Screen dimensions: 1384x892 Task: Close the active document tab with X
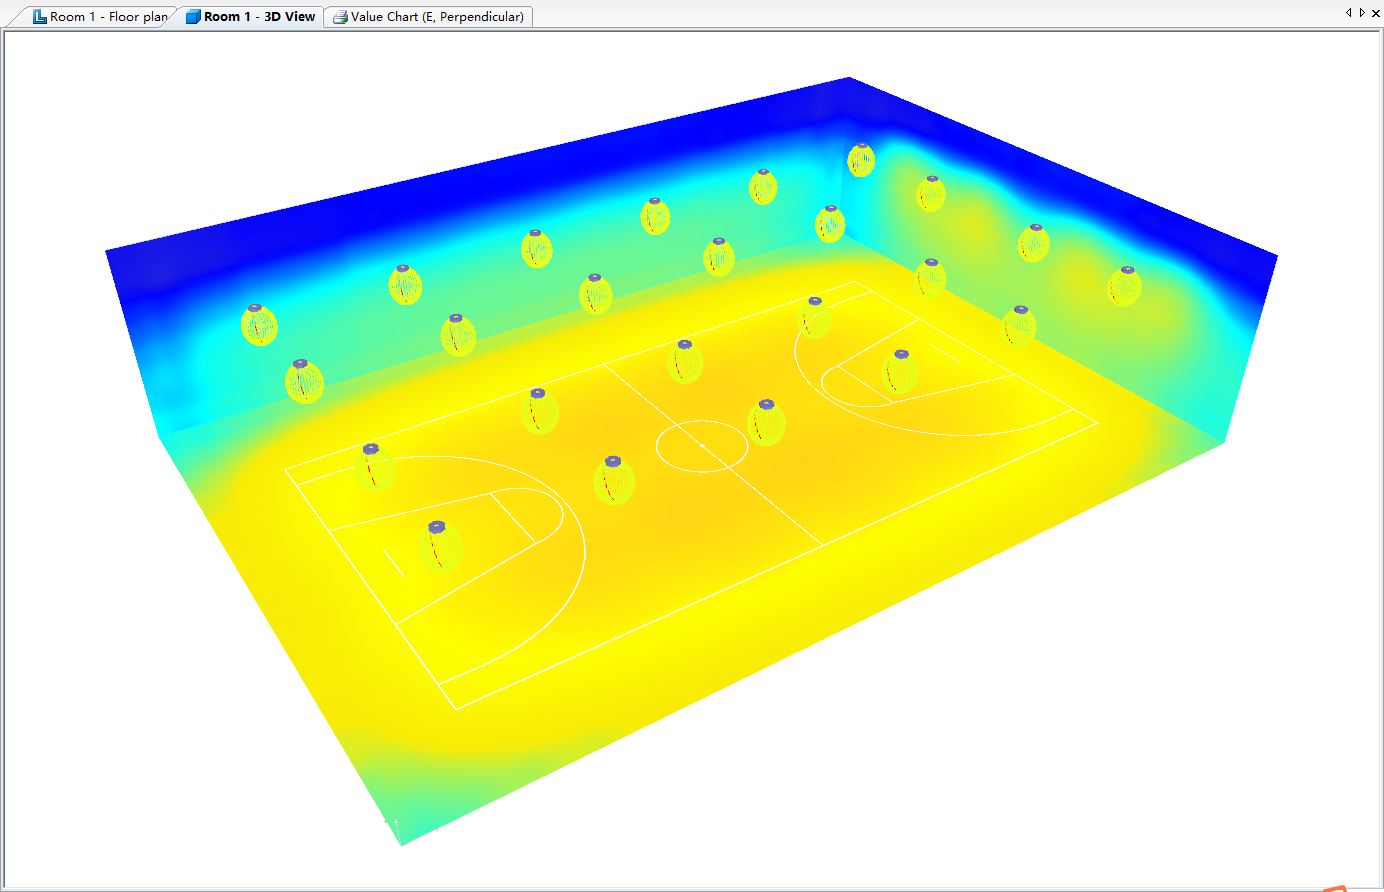tap(1375, 13)
